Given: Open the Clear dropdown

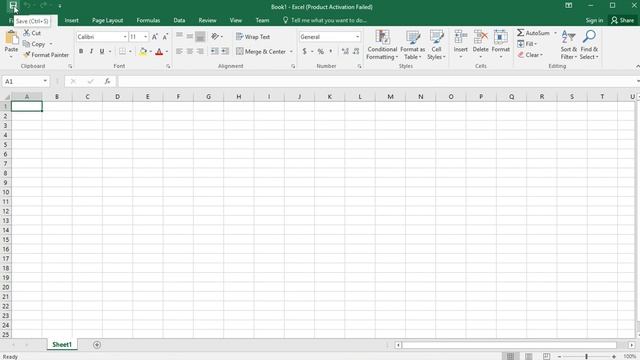Looking at the screenshot, I should (530, 55).
